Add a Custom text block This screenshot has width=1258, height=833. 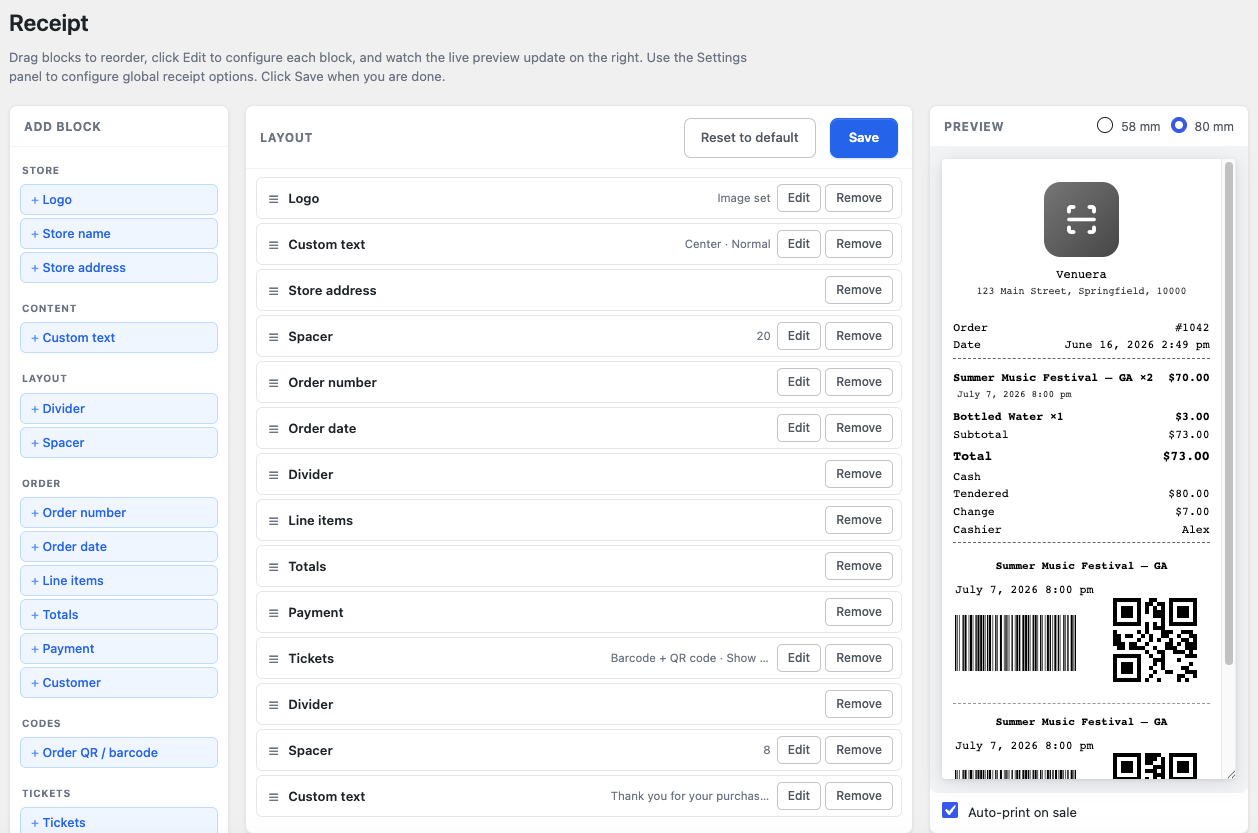point(119,338)
